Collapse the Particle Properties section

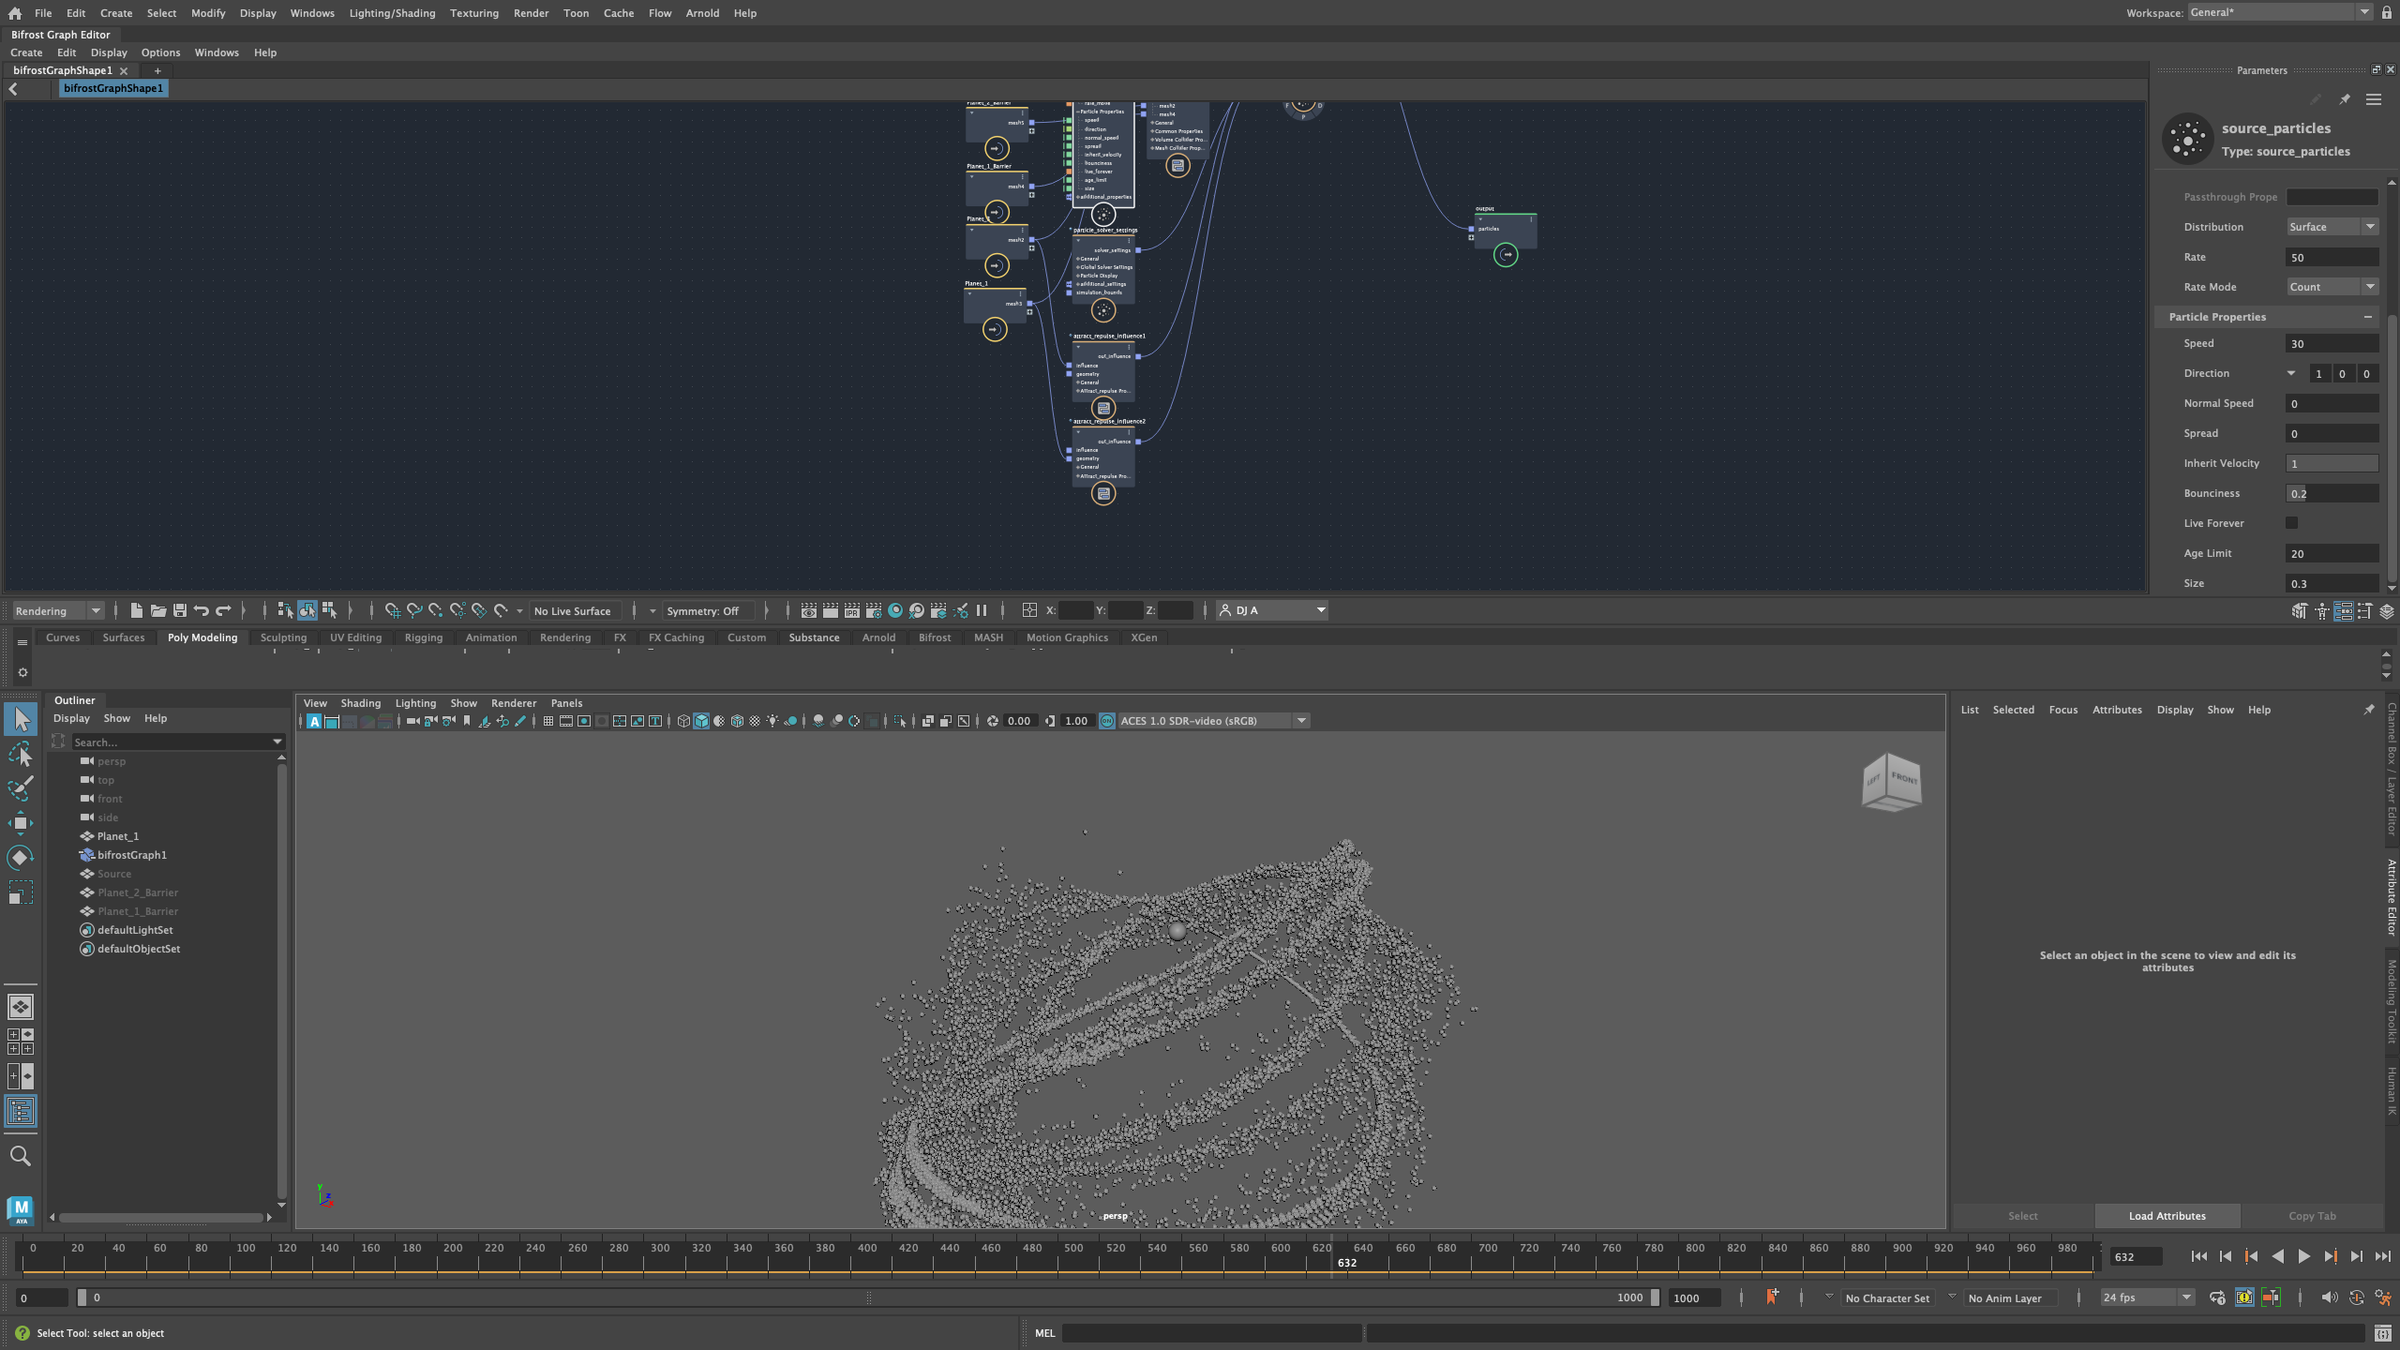[x=2367, y=317]
